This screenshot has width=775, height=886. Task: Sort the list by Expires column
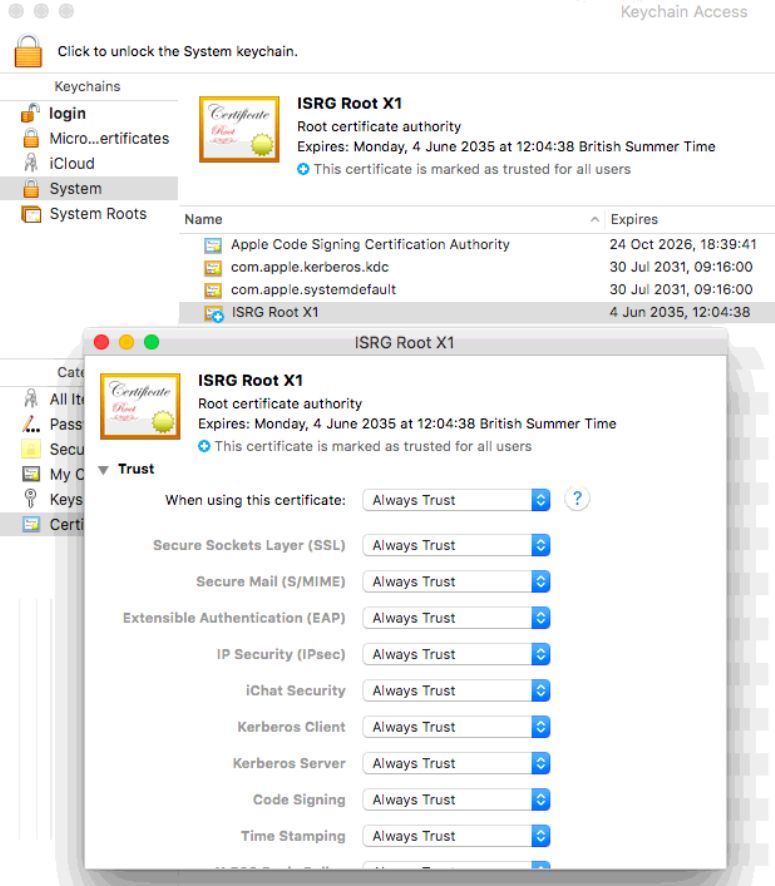(x=634, y=219)
